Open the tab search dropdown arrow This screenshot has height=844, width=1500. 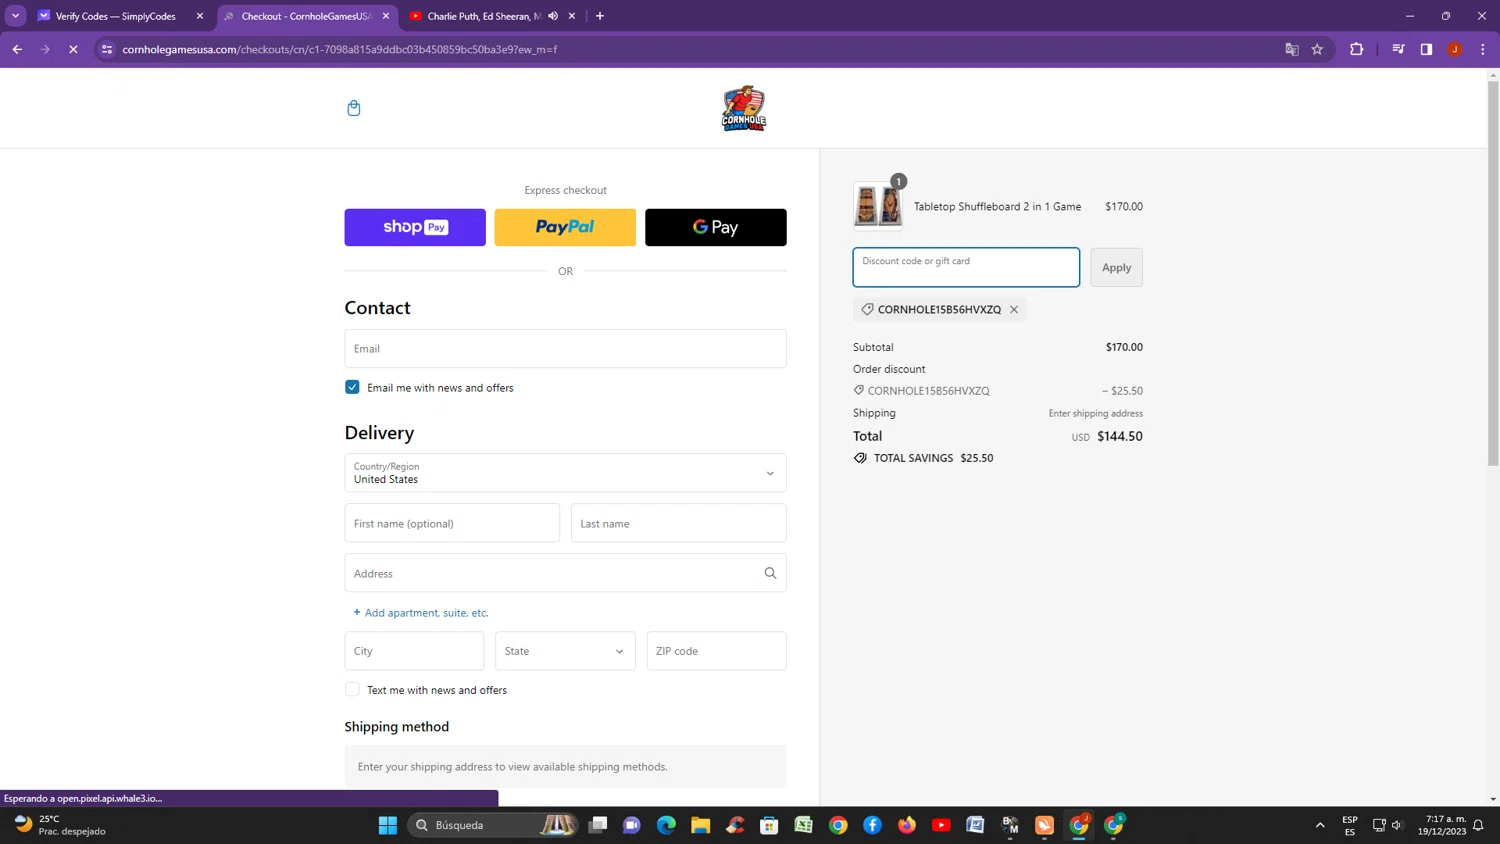click(16, 16)
